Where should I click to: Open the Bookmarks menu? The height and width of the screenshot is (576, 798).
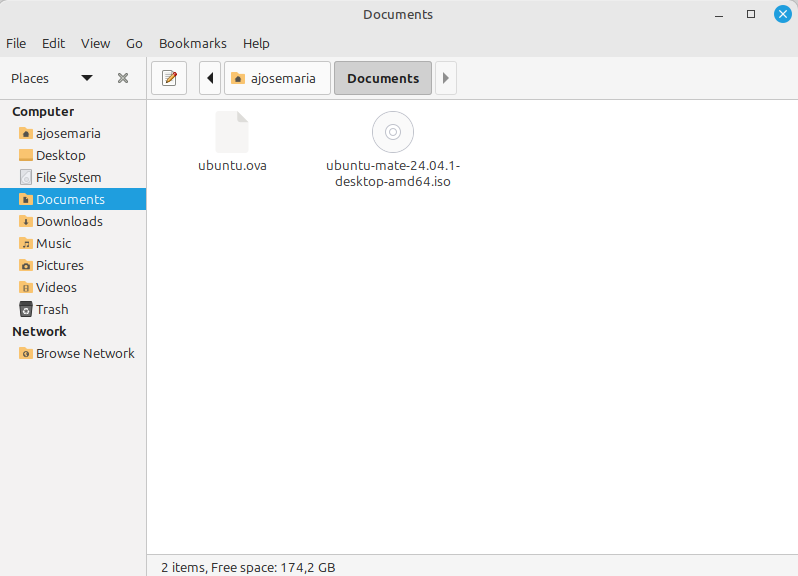point(192,43)
